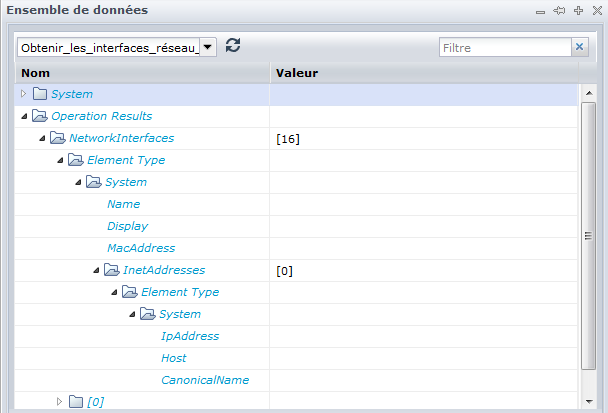
Task: Click the scroll down arrow
Action: (589, 402)
